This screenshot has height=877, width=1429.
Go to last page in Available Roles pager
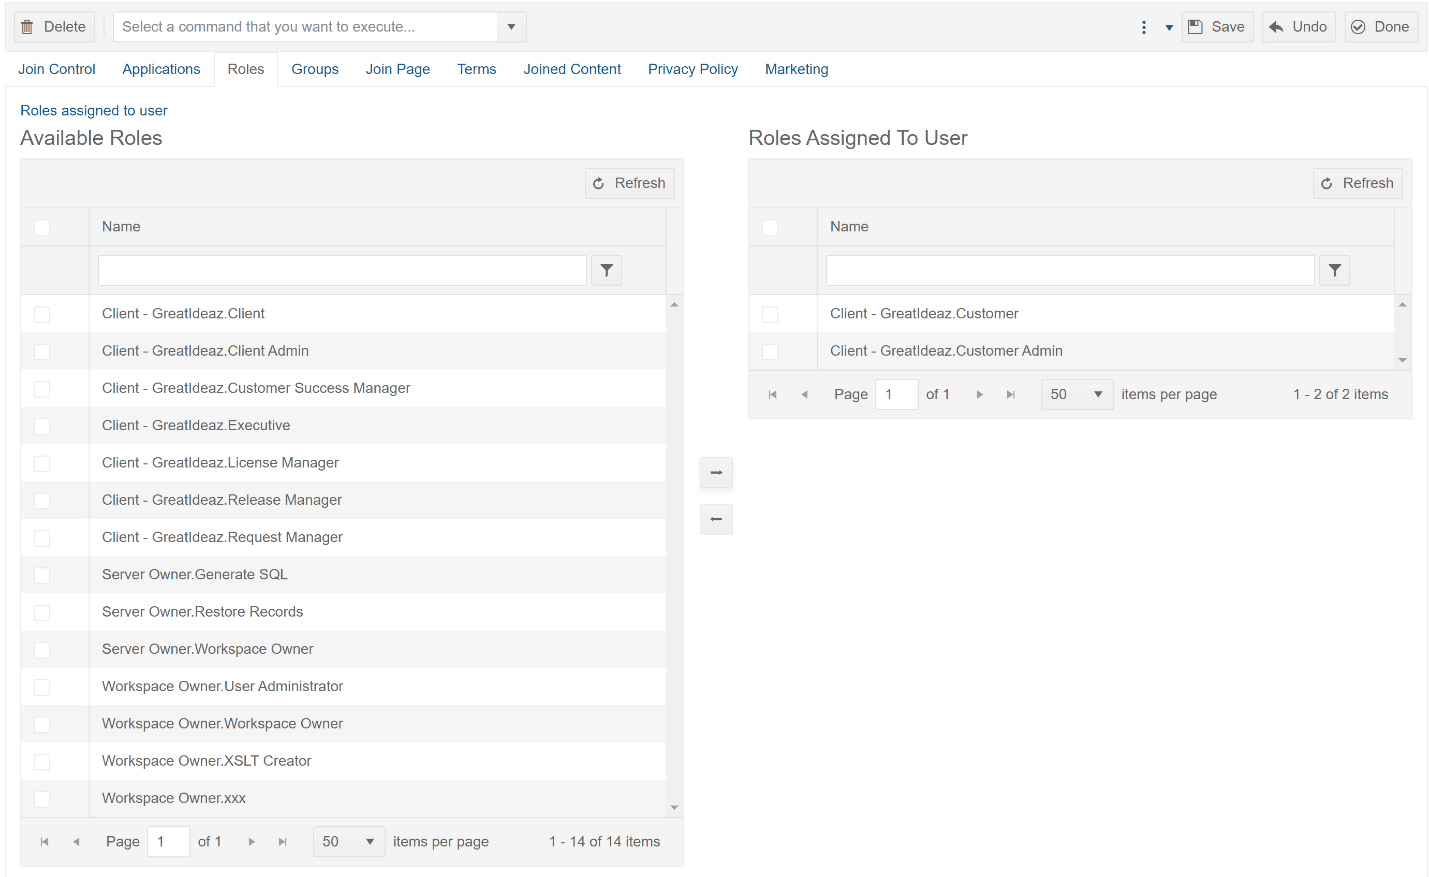click(283, 842)
